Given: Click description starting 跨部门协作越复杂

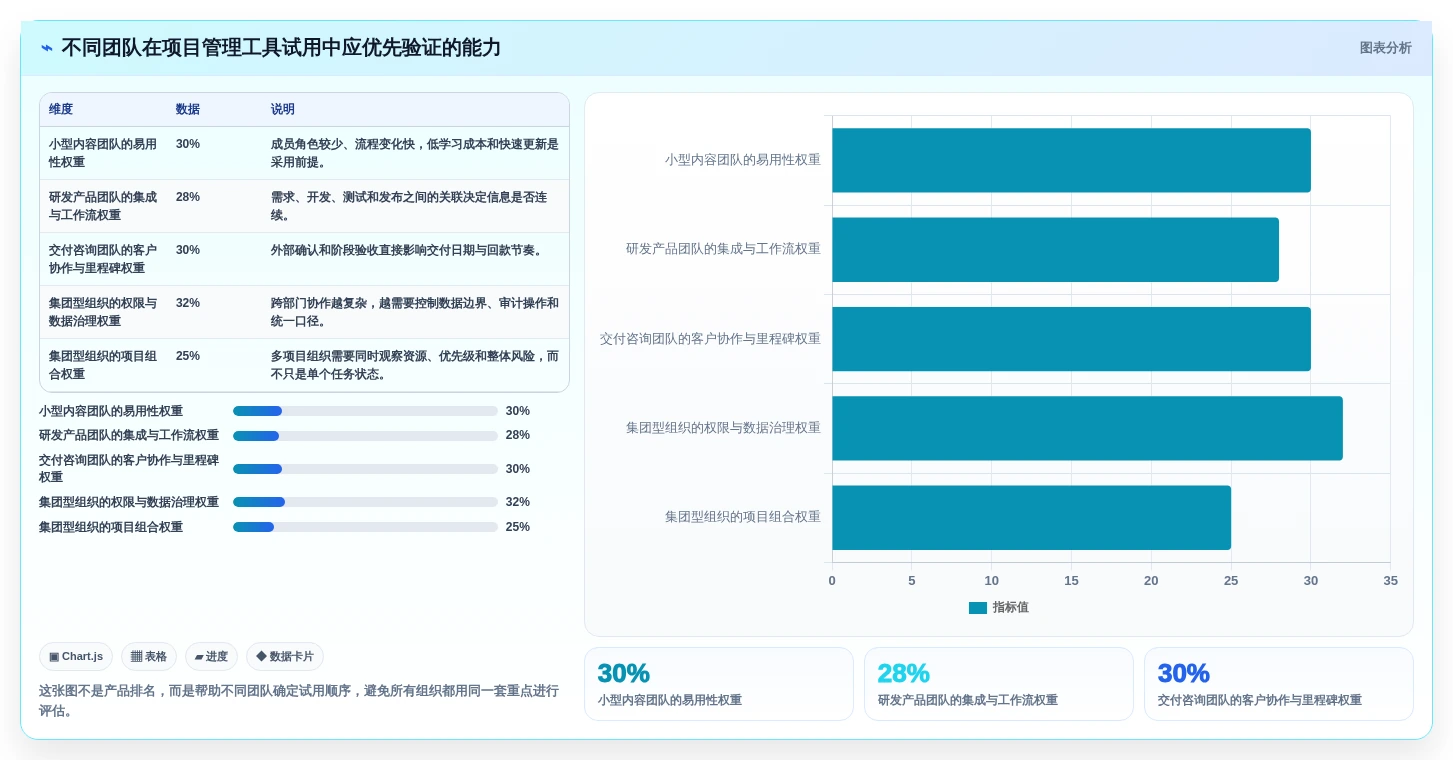Looking at the screenshot, I should point(415,312).
